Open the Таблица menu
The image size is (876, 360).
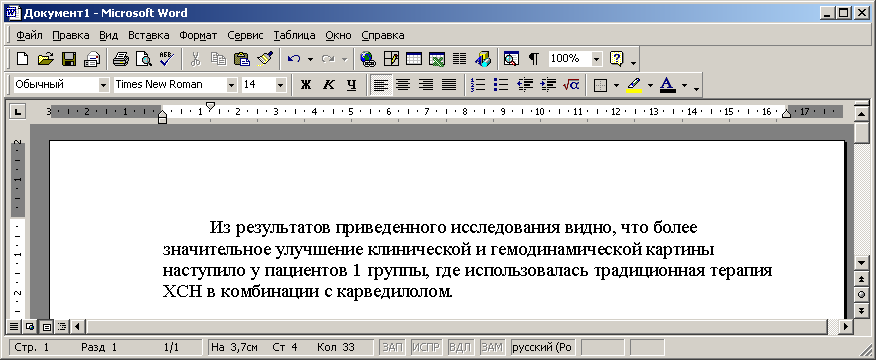(x=294, y=35)
